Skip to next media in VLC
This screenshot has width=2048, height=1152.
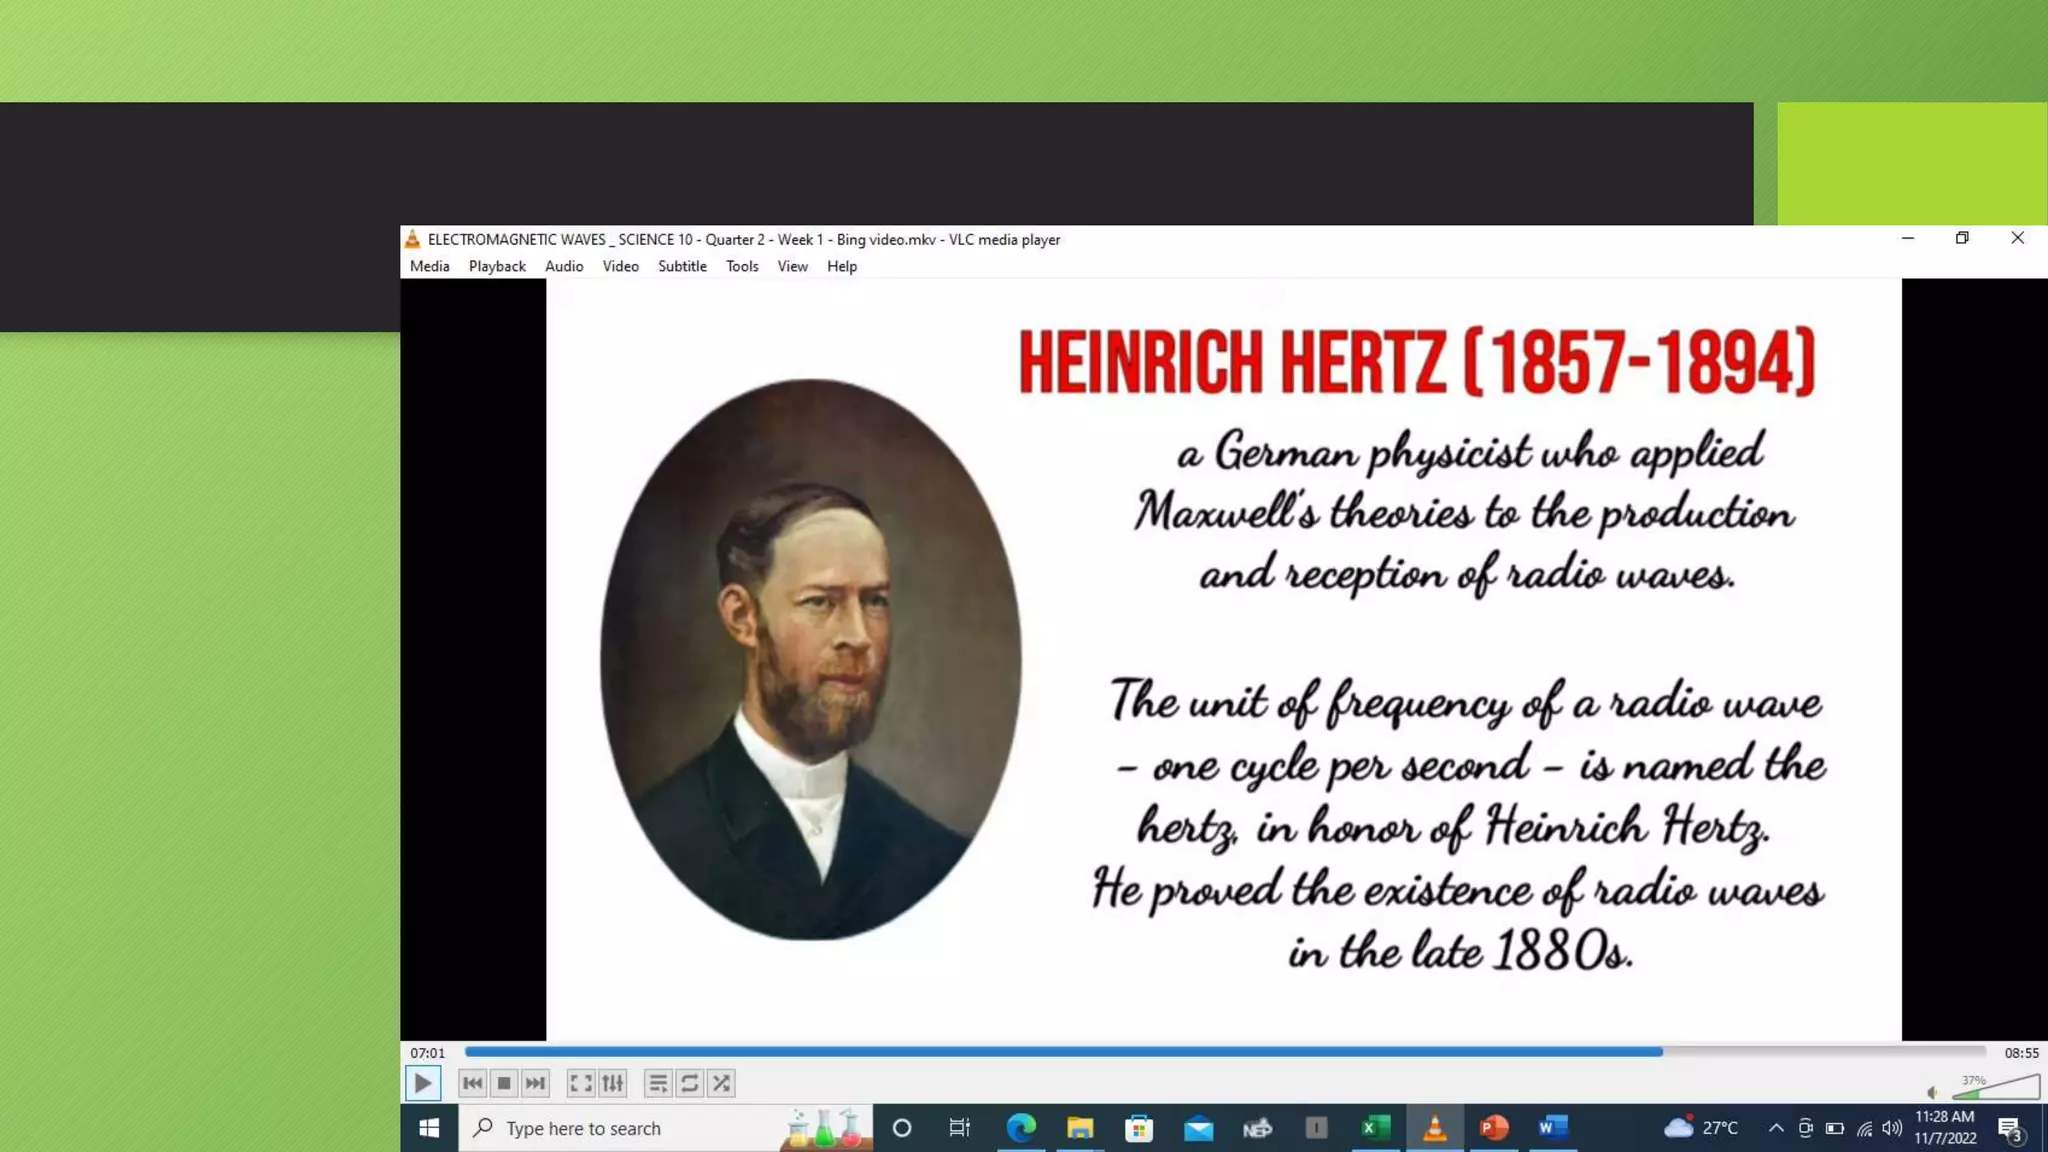tap(535, 1083)
